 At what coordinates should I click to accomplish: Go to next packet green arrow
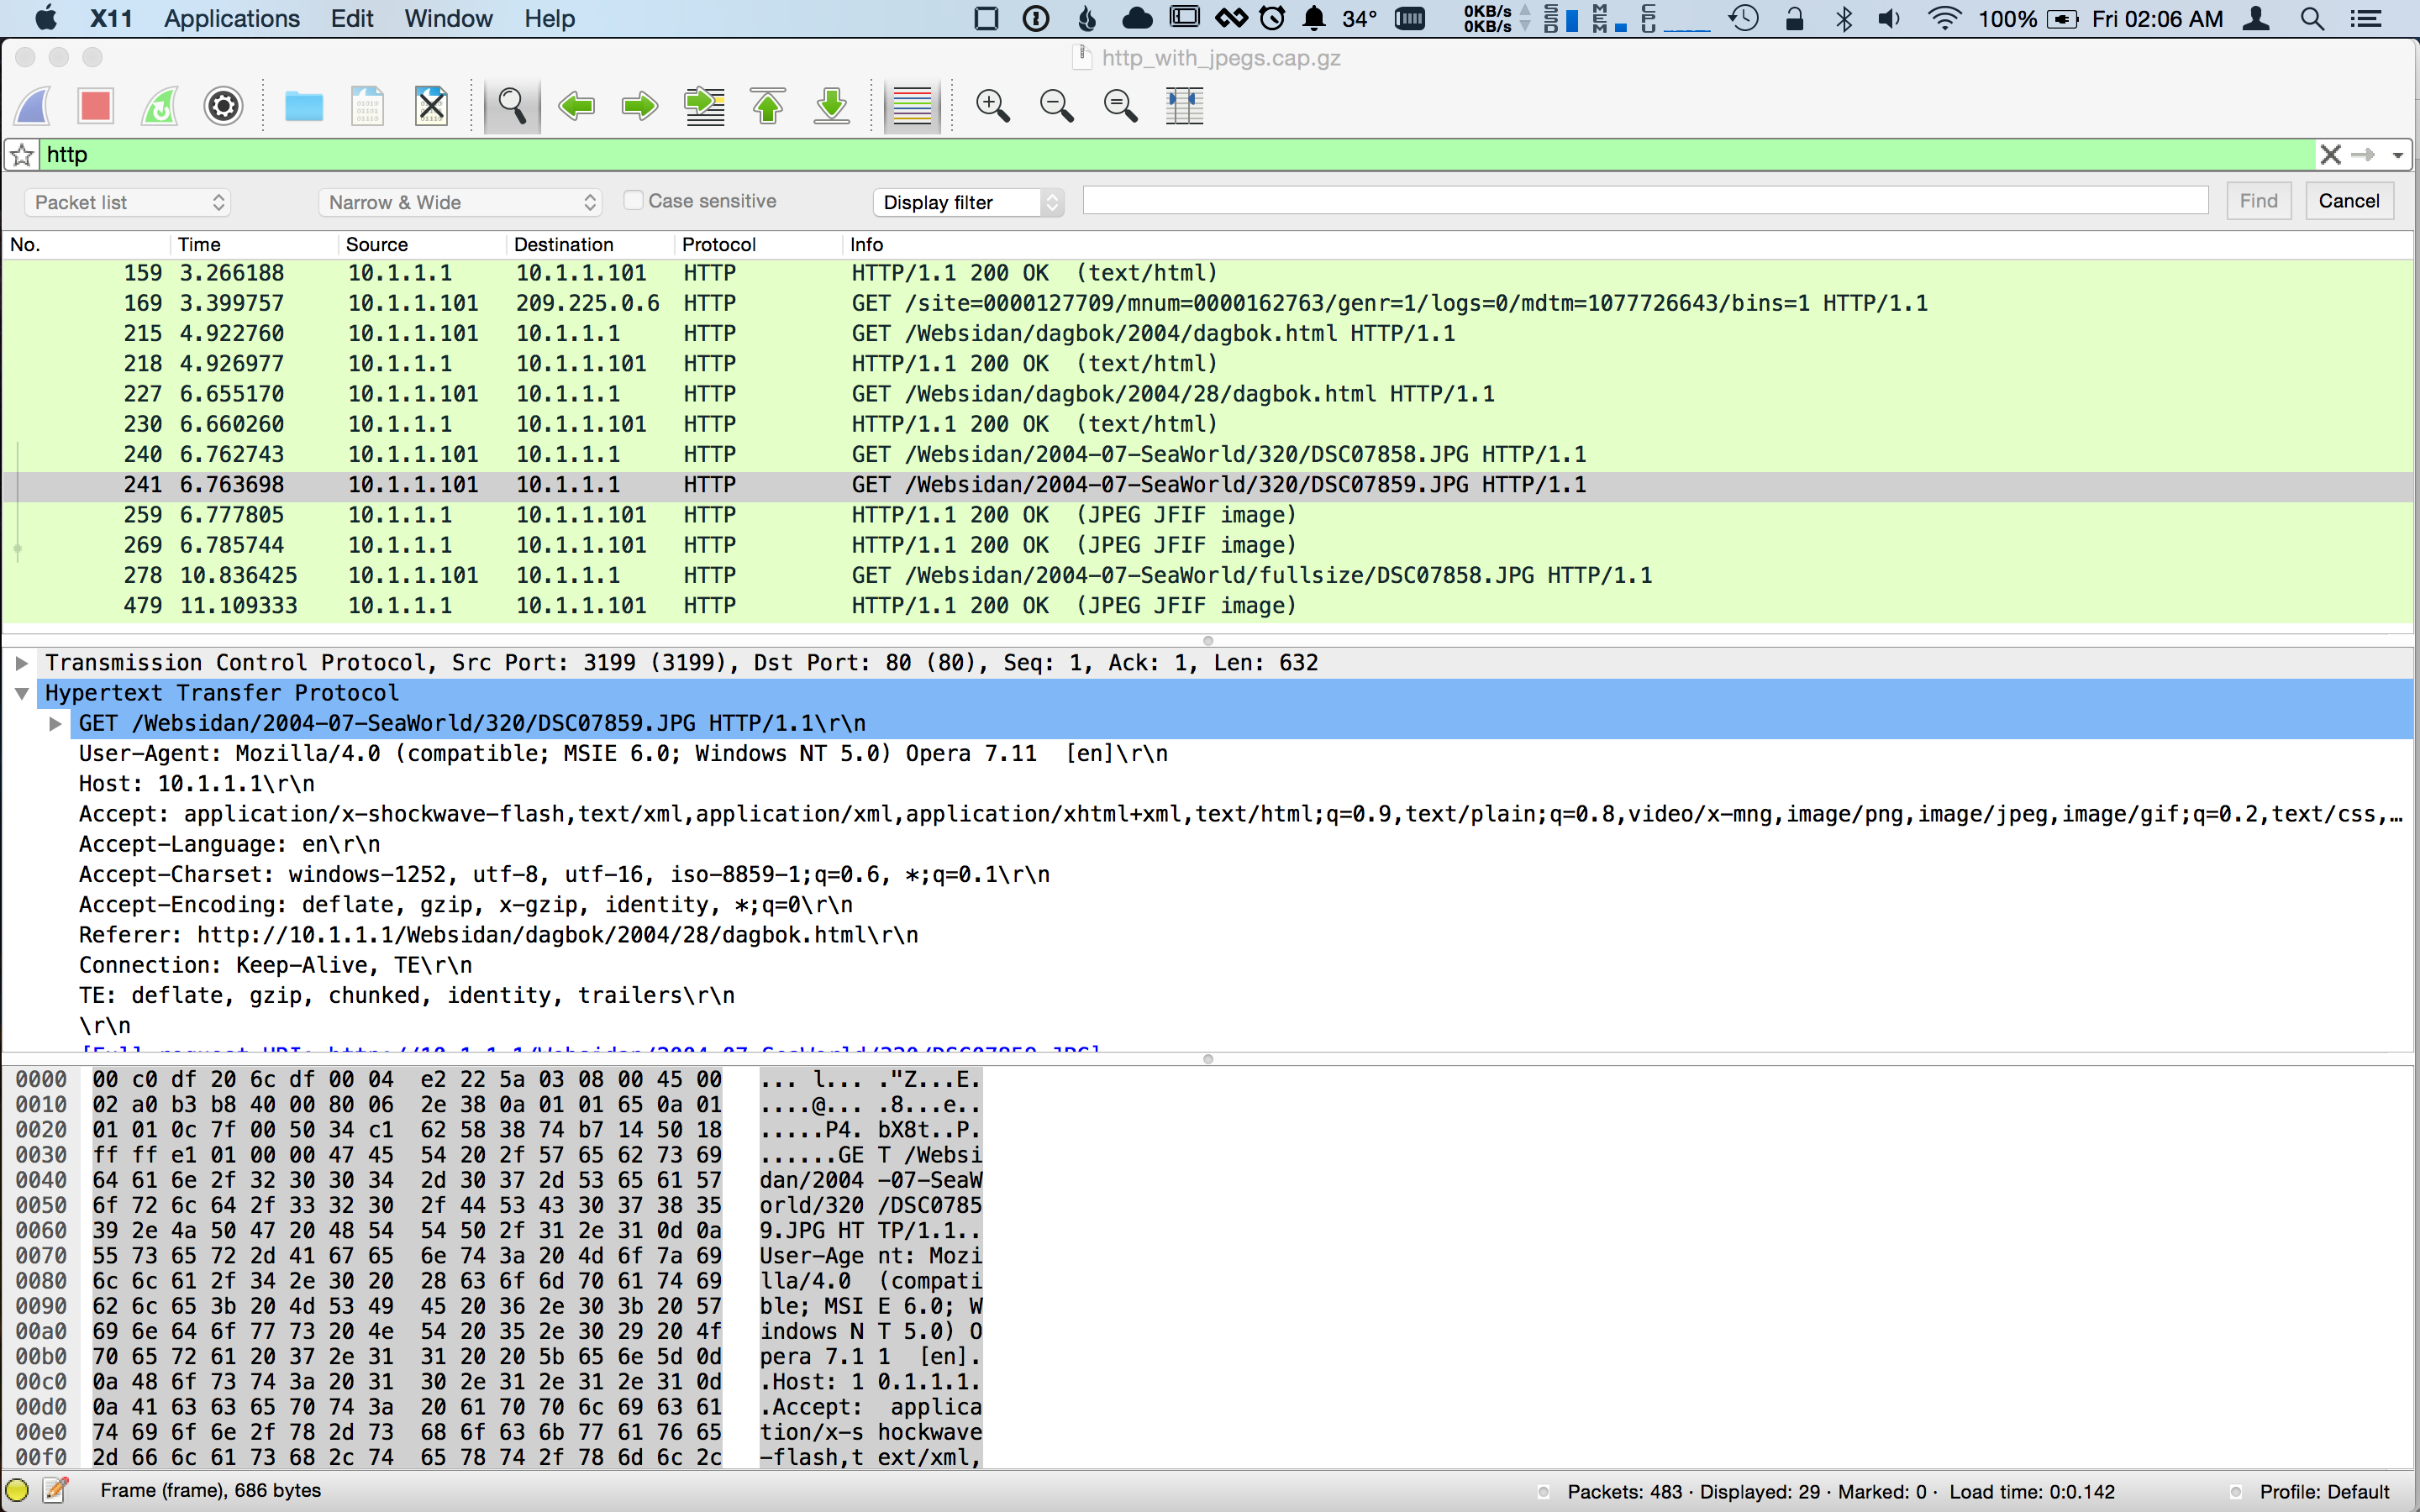pyautogui.click(x=640, y=106)
